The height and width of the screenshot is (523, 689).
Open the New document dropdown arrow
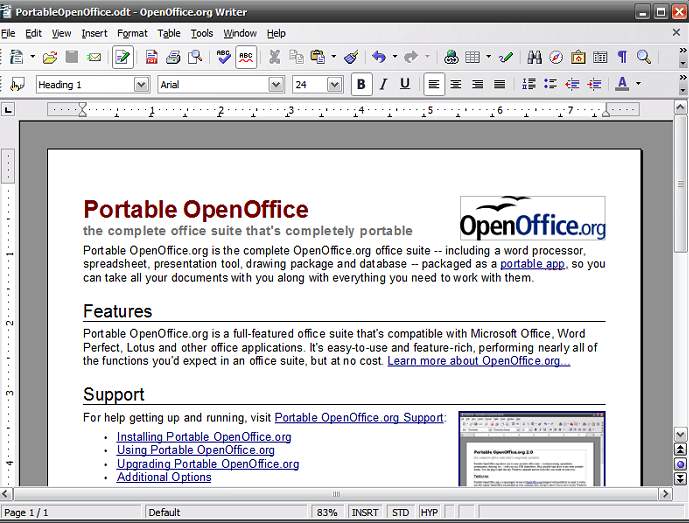pyautogui.click(x=33, y=57)
